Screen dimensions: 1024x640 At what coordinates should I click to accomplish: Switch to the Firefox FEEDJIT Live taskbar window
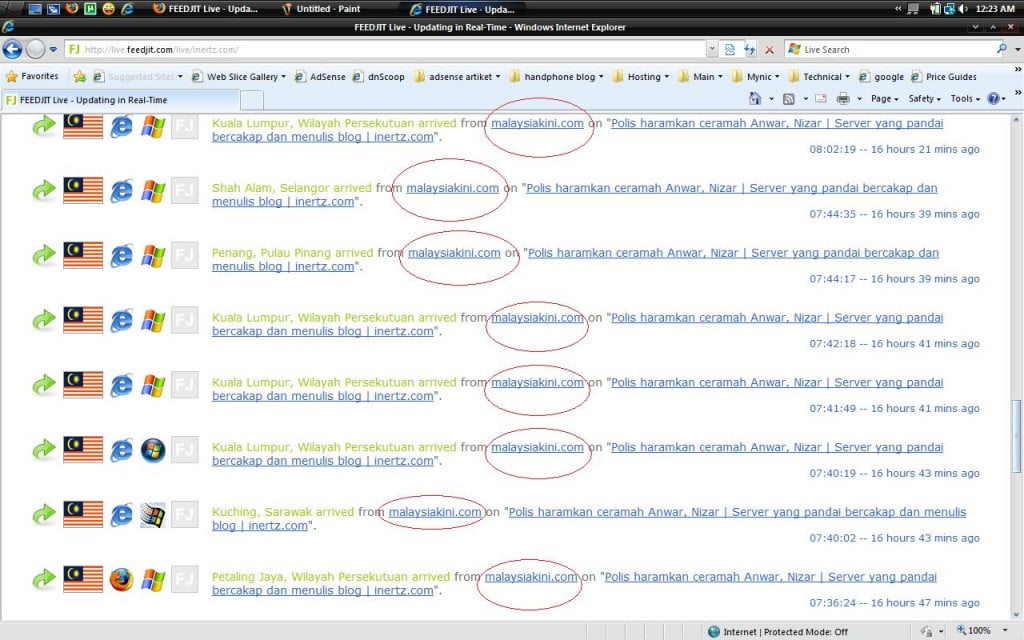coord(205,8)
